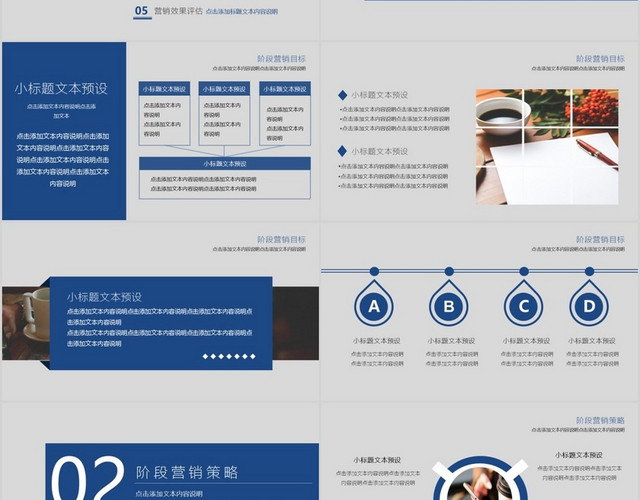
Task: Click the first 小标题文本预设 box header in diagram
Action: click(164, 89)
